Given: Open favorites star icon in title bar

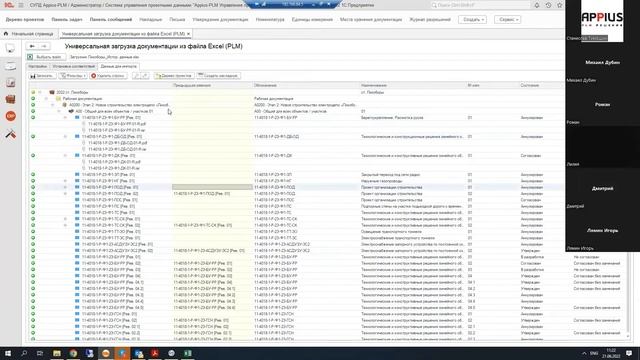Looking at the screenshot, I should point(560,5).
